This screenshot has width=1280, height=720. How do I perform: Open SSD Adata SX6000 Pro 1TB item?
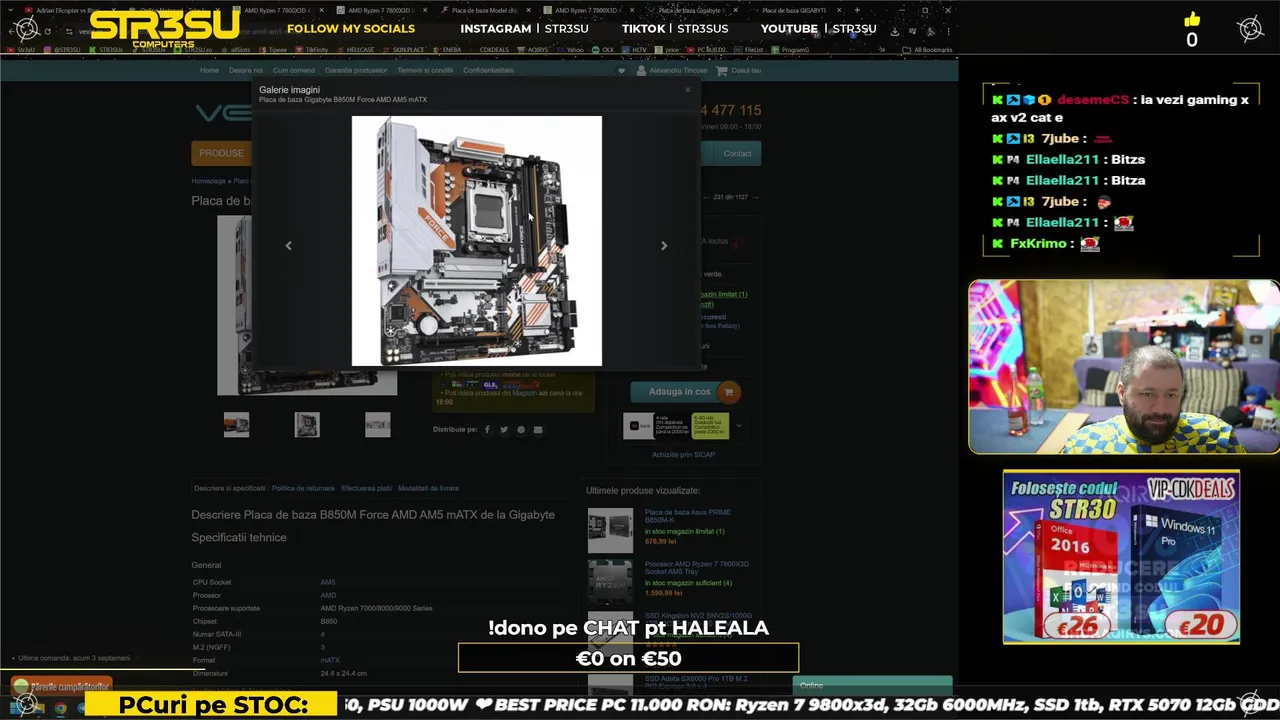pyautogui.click(x=696, y=682)
